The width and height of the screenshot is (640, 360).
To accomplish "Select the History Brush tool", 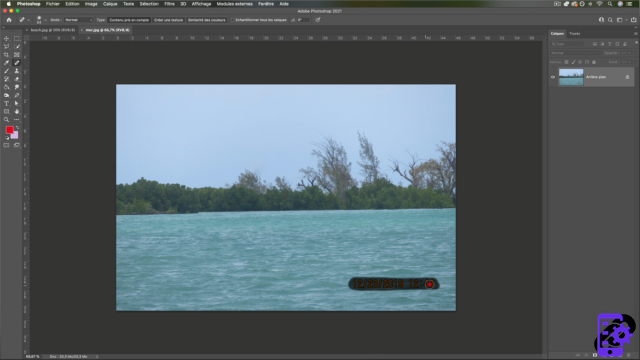I will (6, 79).
